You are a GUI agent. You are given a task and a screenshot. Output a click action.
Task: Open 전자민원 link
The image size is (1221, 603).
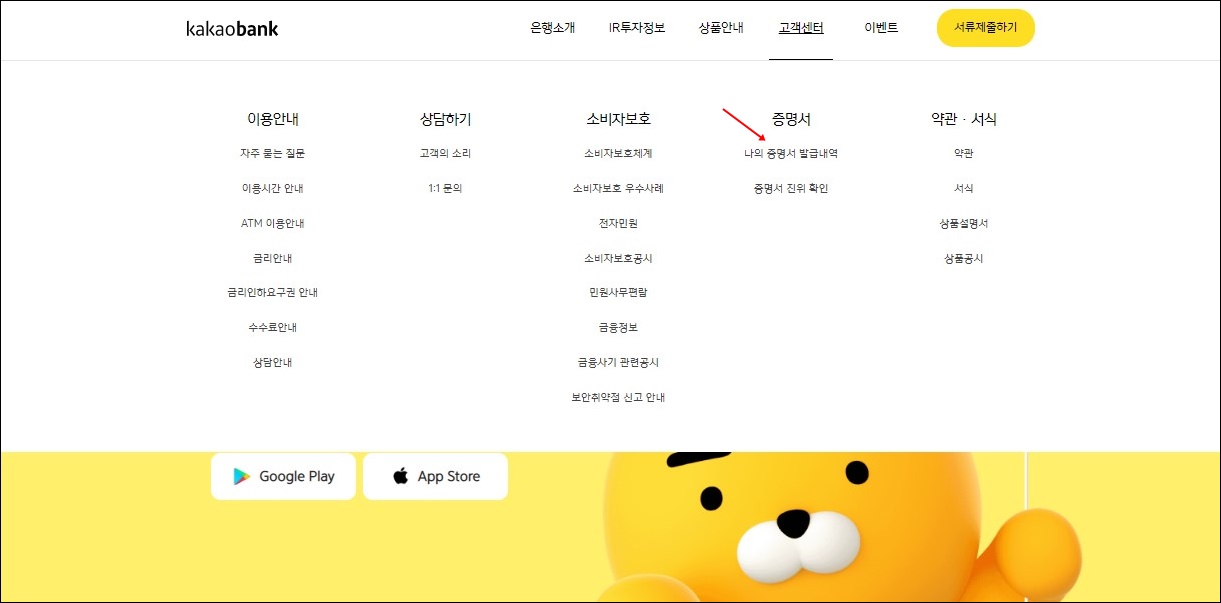coord(619,224)
